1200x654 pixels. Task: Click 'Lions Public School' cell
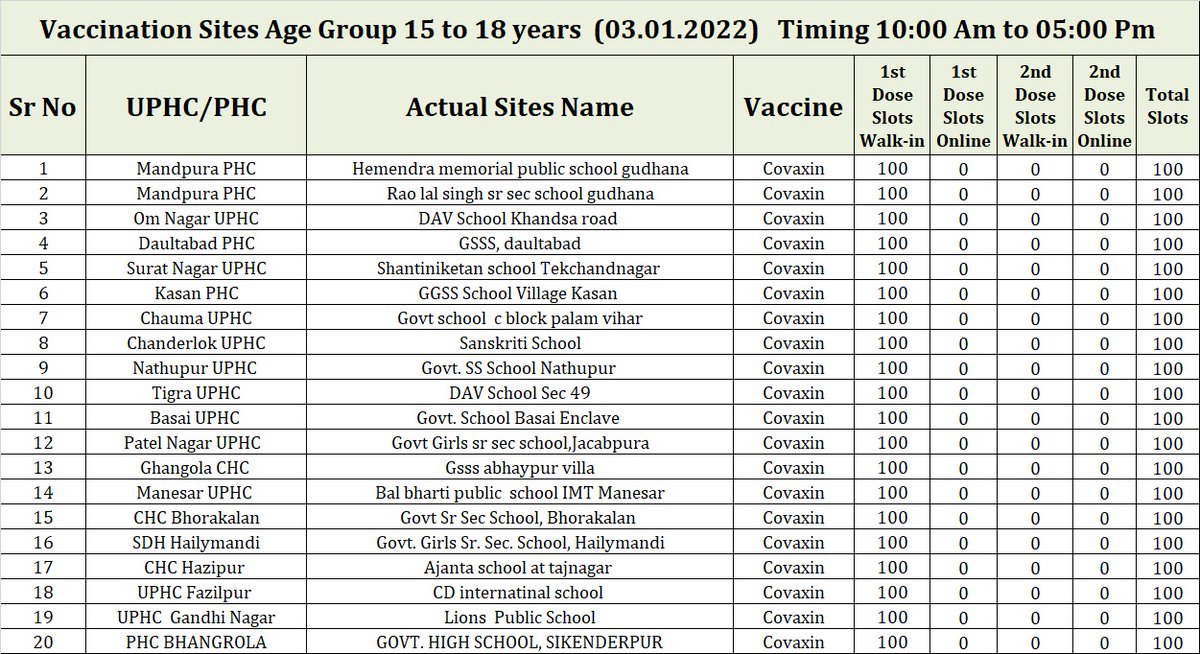(520, 619)
